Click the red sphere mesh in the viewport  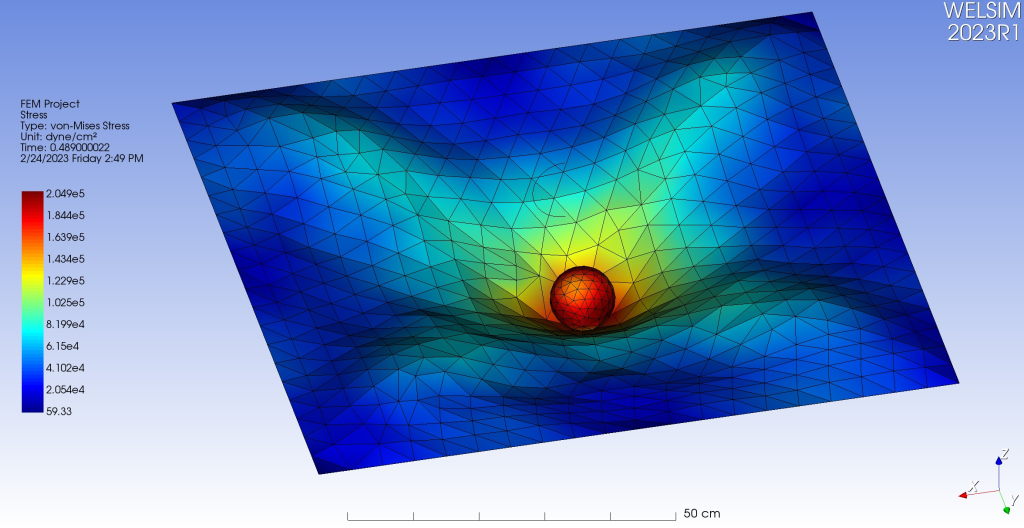click(583, 297)
